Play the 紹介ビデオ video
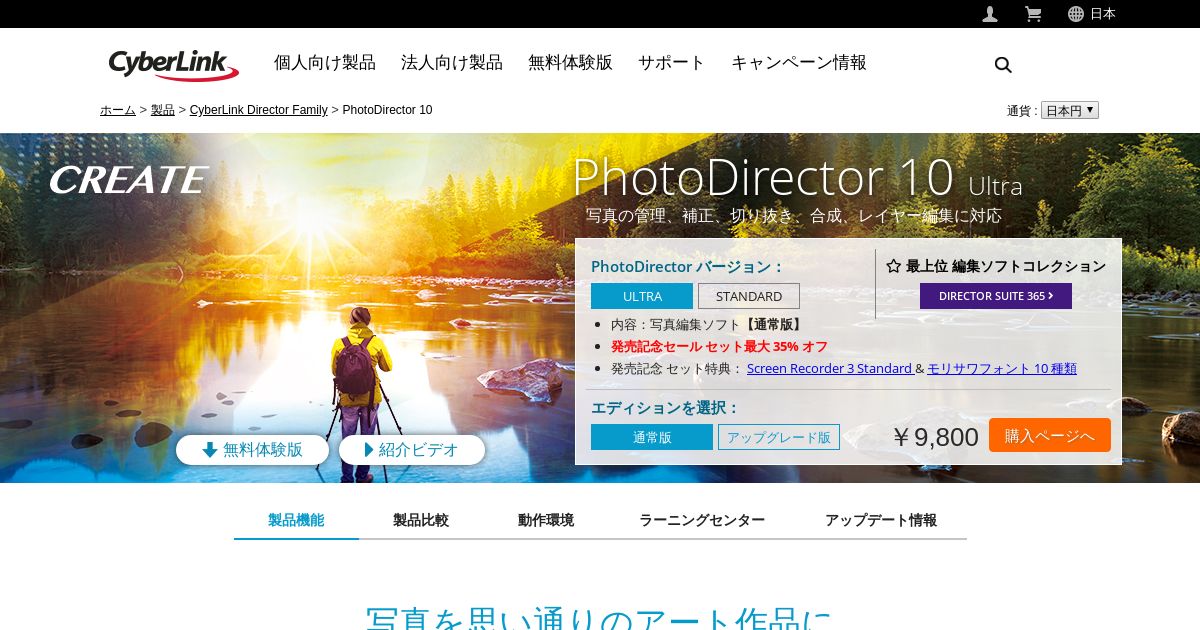This screenshot has height=630, width=1200. 412,450
